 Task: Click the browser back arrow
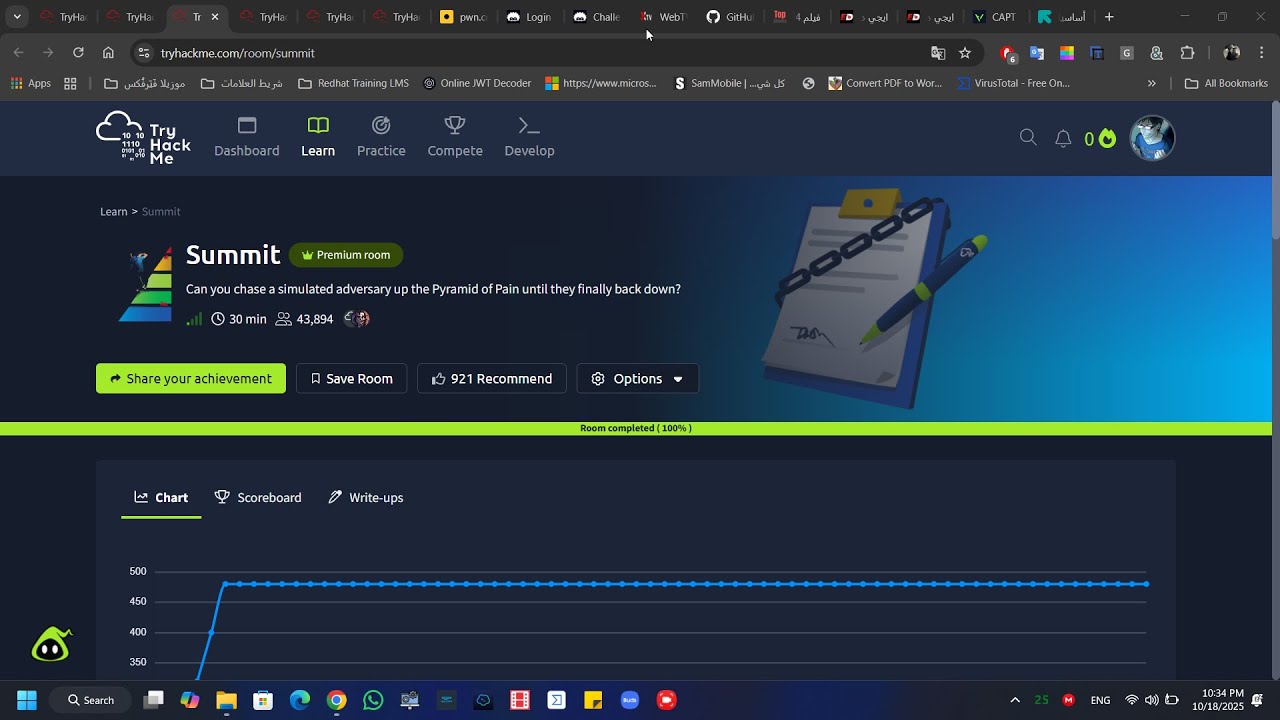pyautogui.click(x=19, y=53)
